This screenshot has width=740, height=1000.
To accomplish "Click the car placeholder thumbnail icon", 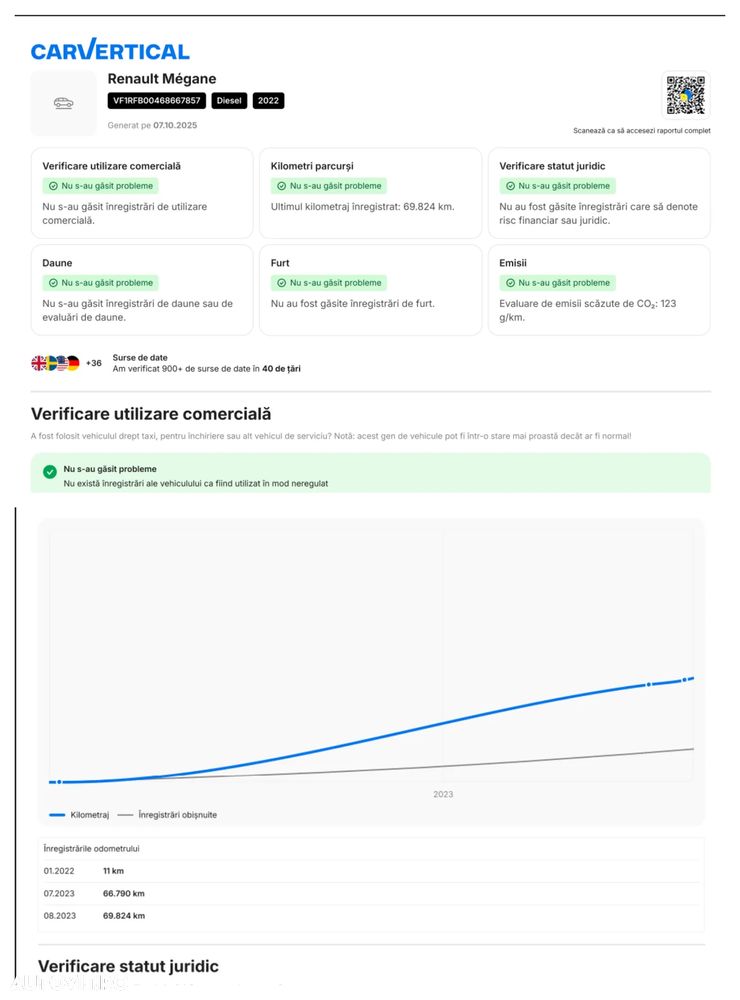I will (64, 103).
